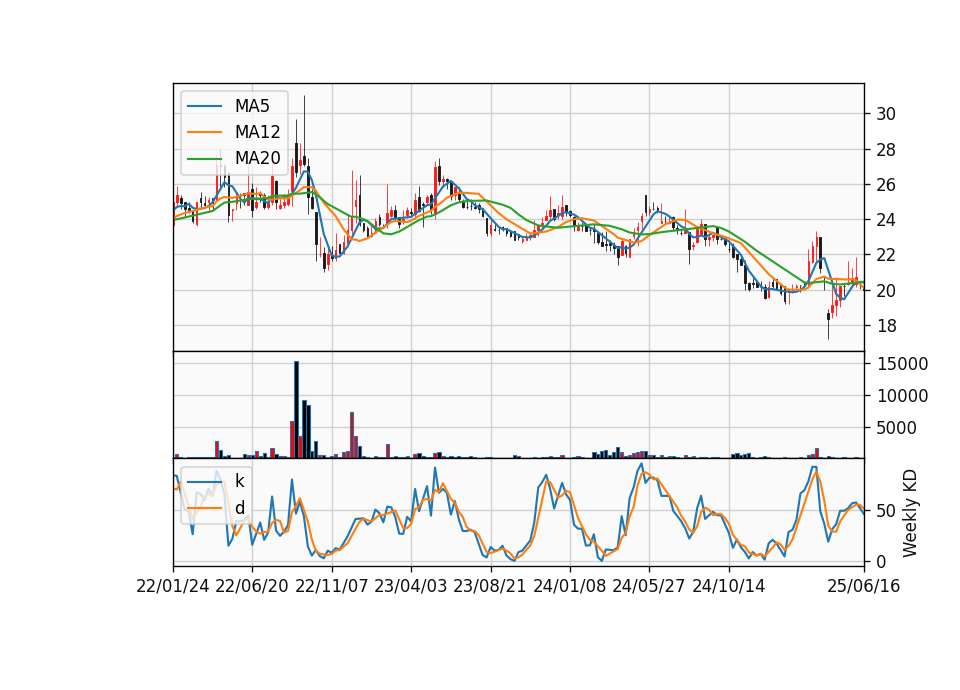Click the orange MA12 legend line sample
The height and width of the screenshot is (690, 960).
(204, 132)
